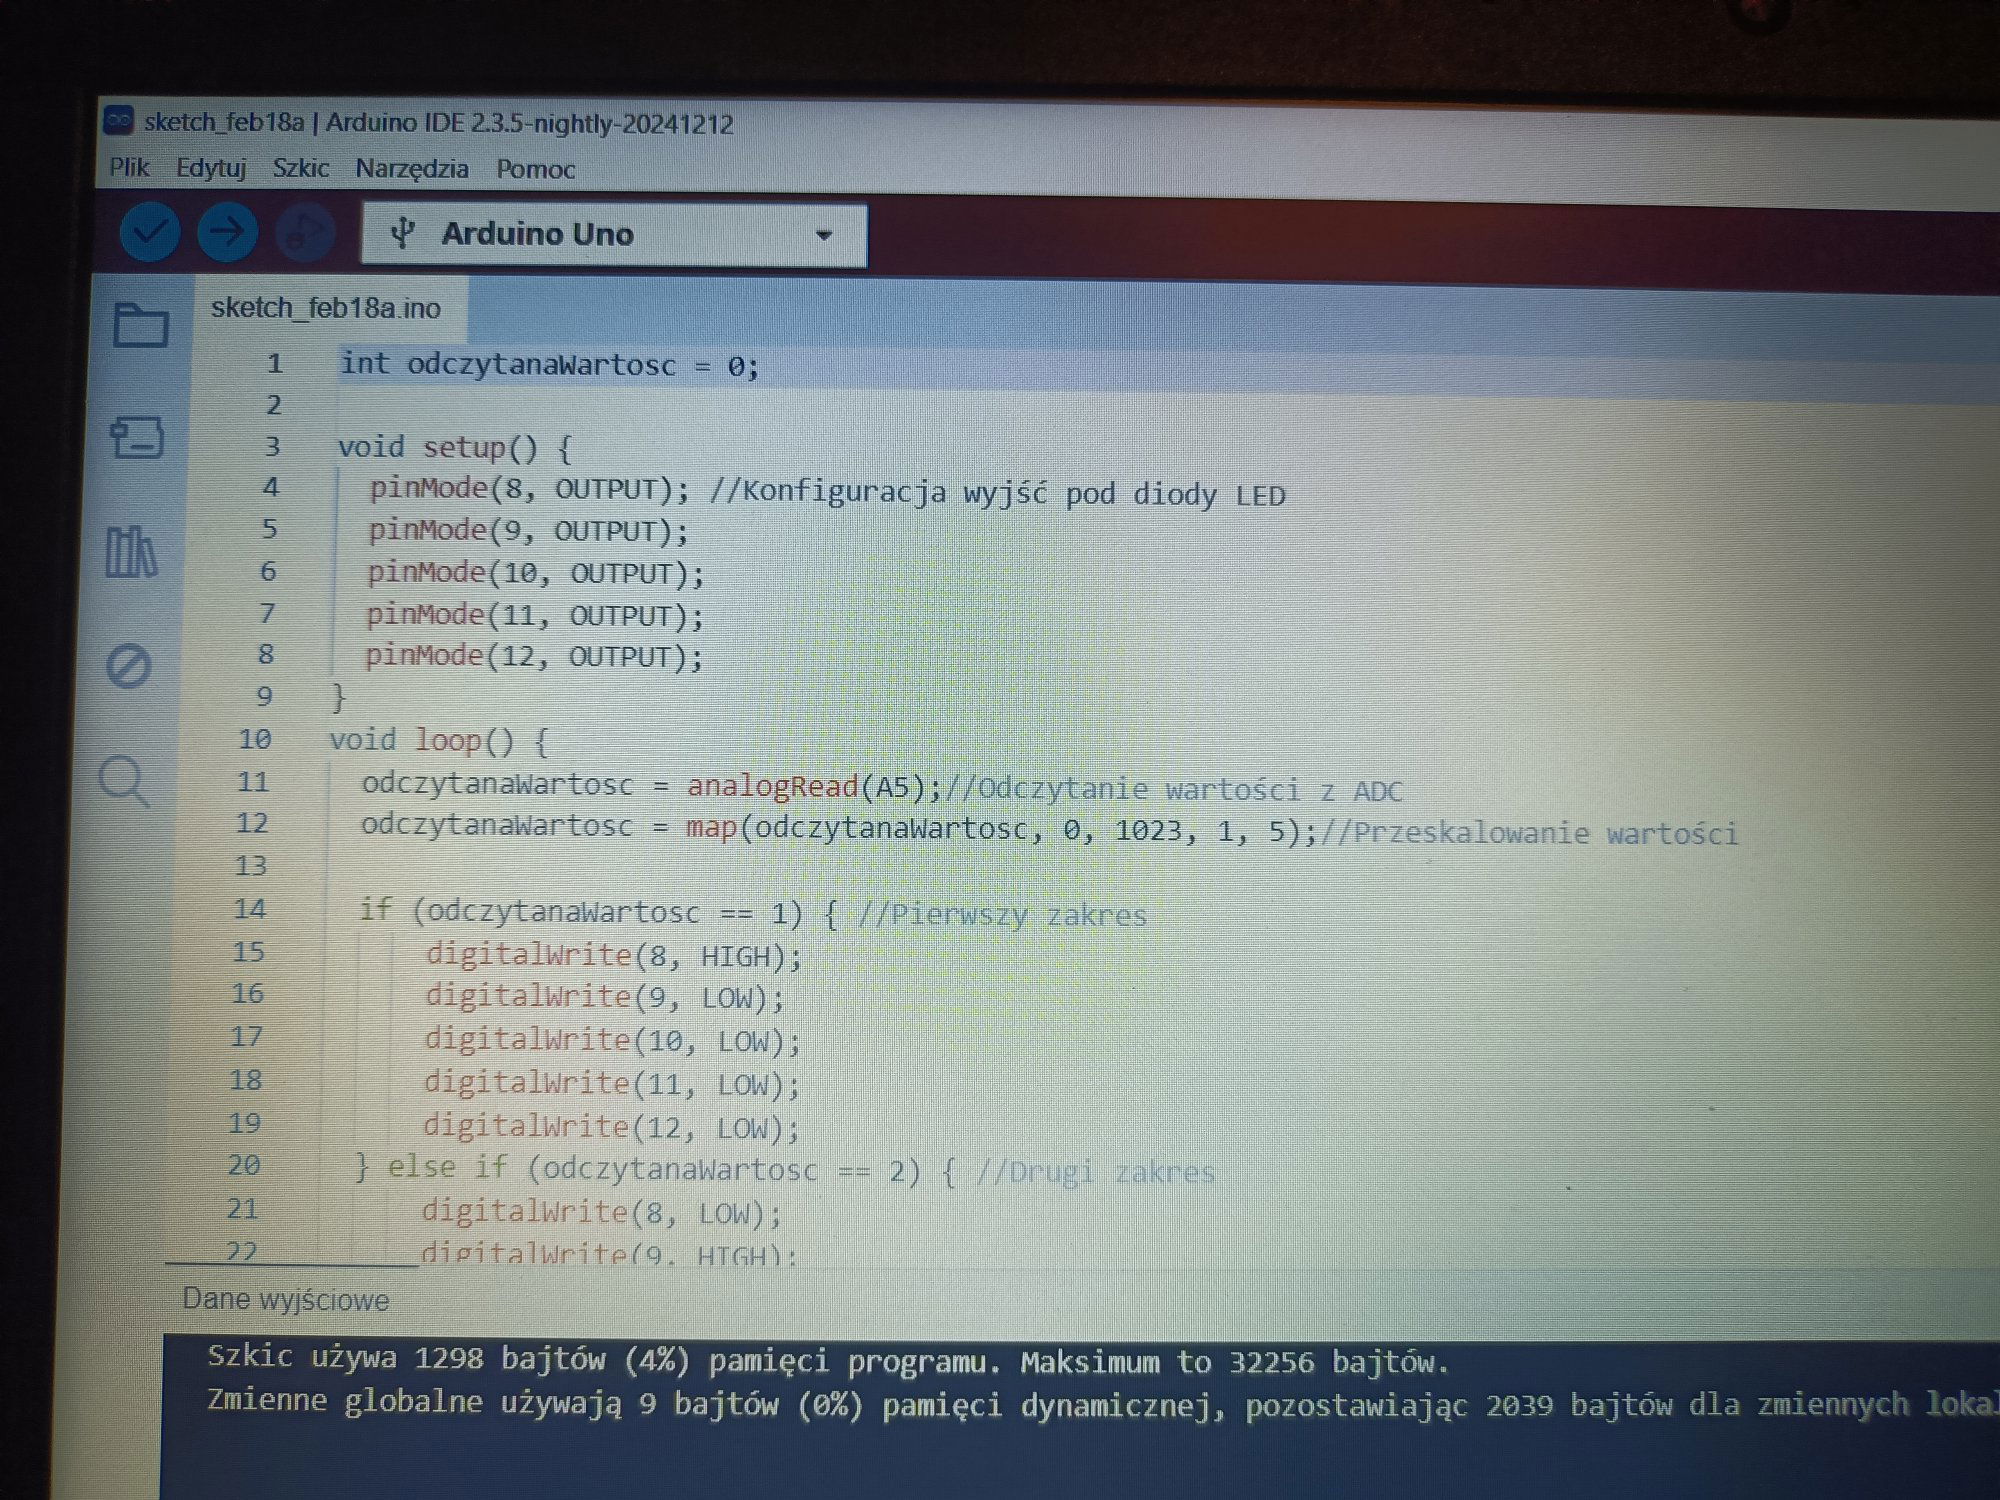Open the Arduino Uno board selector dropdown
This screenshot has width=2000, height=1500.
pos(614,235)
